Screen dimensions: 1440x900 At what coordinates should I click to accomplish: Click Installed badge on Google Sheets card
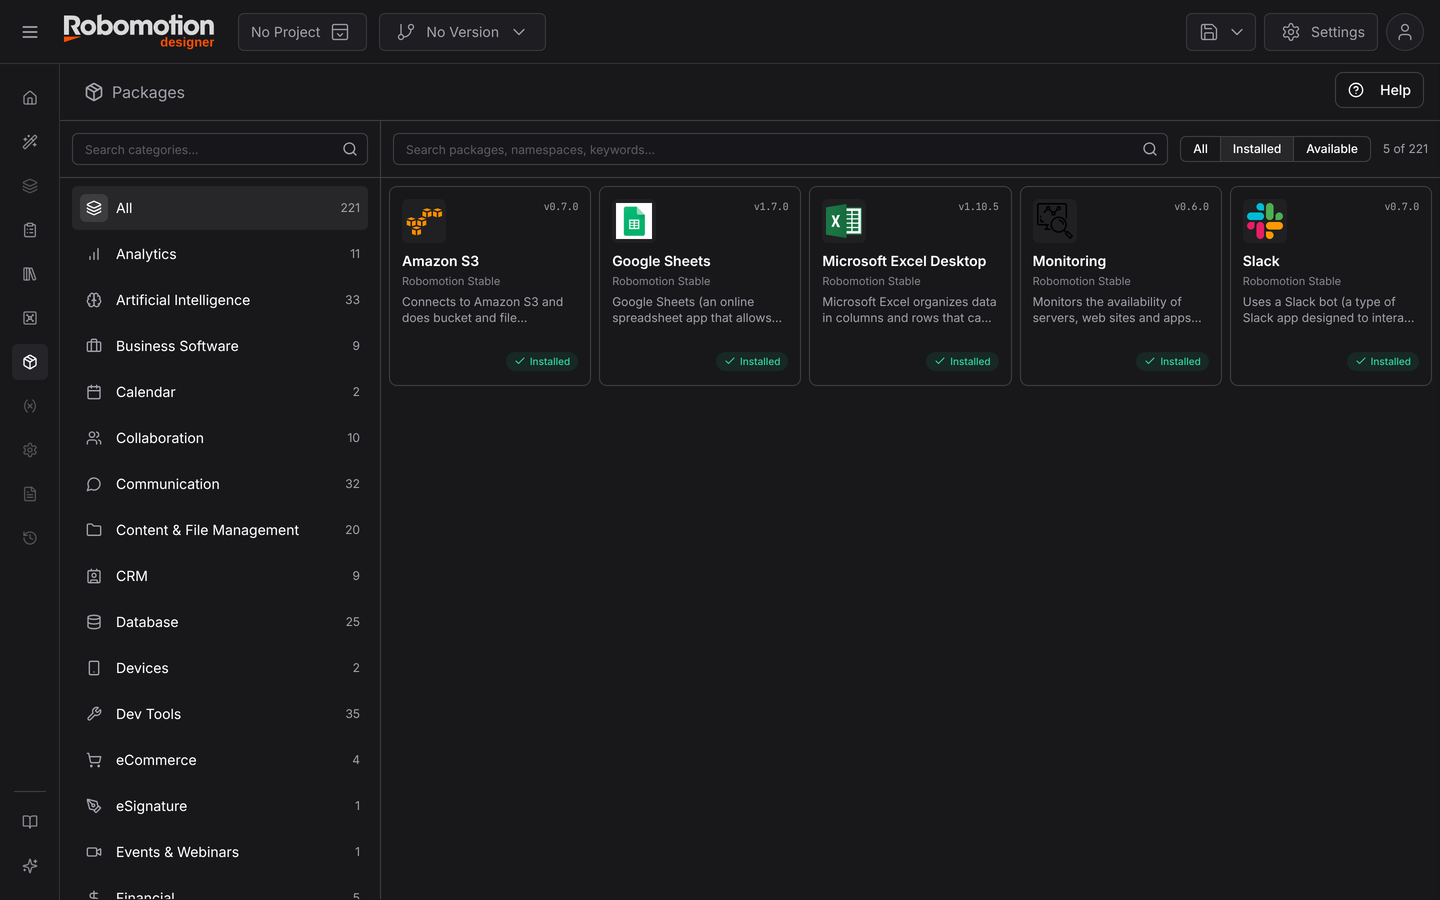(x=752, y=361)
